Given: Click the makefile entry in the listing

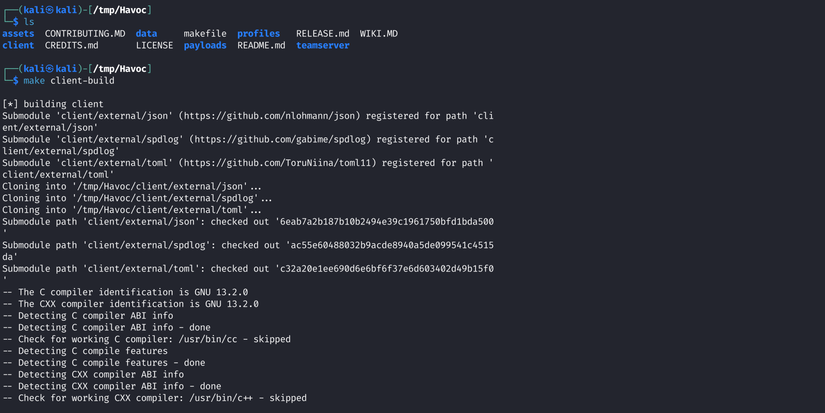Looking at the screenshot, I should [205, 33].
